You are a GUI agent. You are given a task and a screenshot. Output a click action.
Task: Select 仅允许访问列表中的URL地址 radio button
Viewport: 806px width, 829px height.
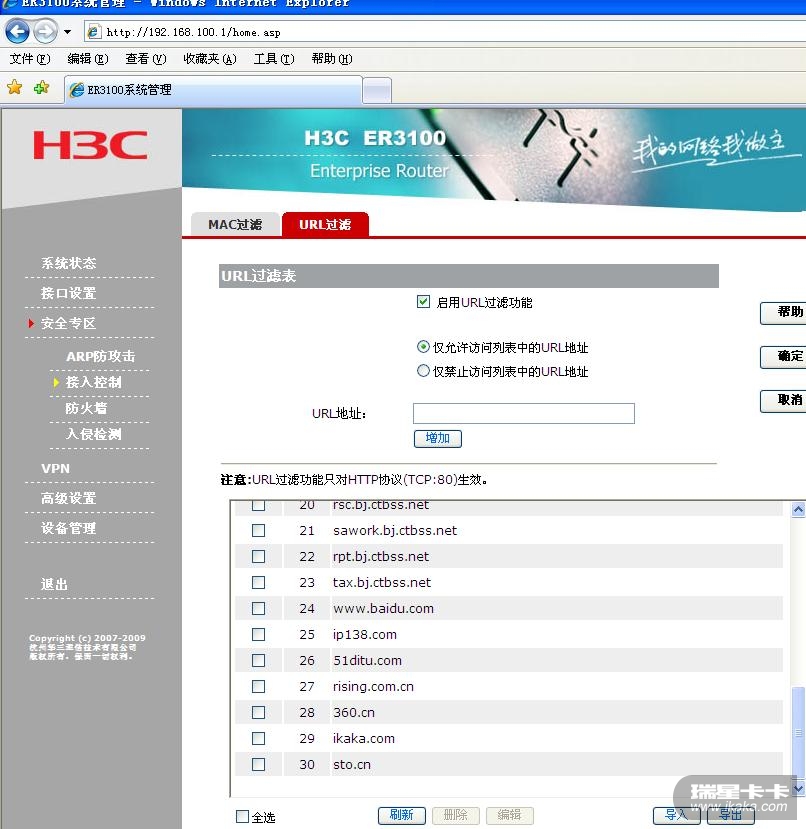point(423,347)
